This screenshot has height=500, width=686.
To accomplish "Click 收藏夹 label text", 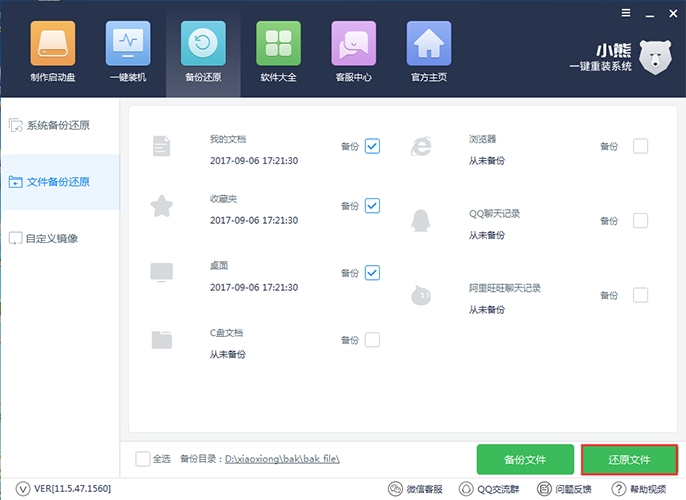I will pos(223,199).
